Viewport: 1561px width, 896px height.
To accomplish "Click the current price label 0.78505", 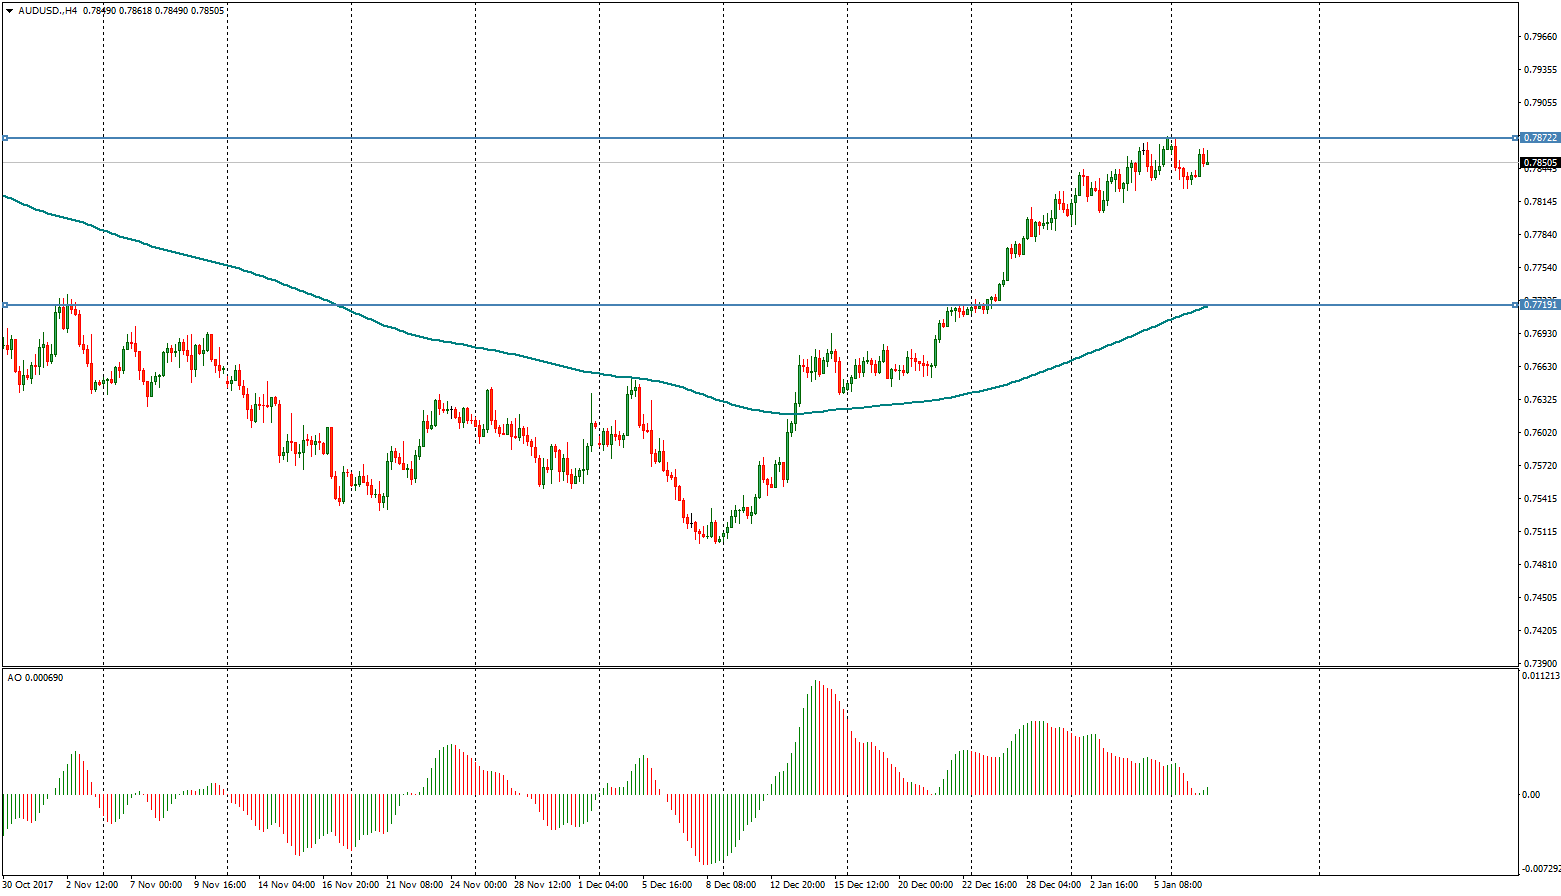I will (x=1540, y=162).
